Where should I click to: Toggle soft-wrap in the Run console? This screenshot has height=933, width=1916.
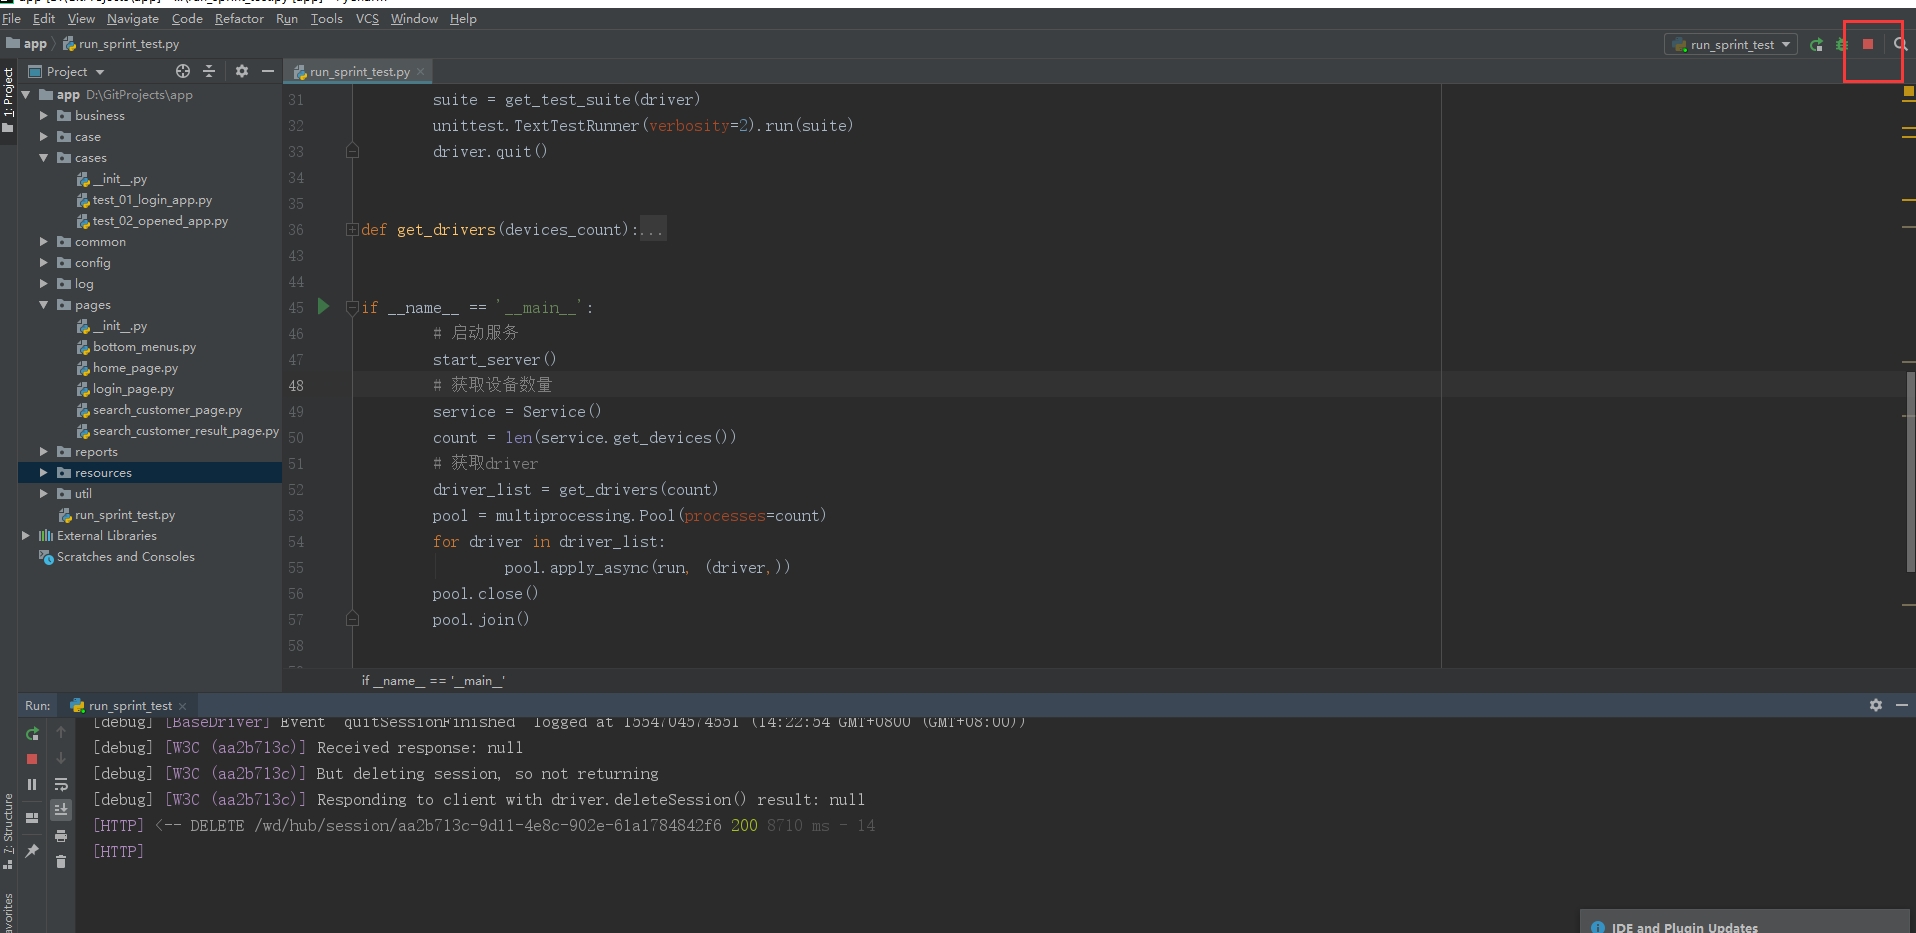pyautogui.click(x=61, y=784)
